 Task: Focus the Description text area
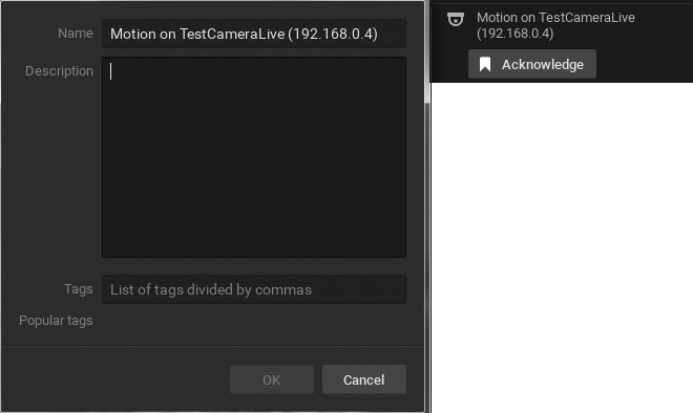point(254,157)
